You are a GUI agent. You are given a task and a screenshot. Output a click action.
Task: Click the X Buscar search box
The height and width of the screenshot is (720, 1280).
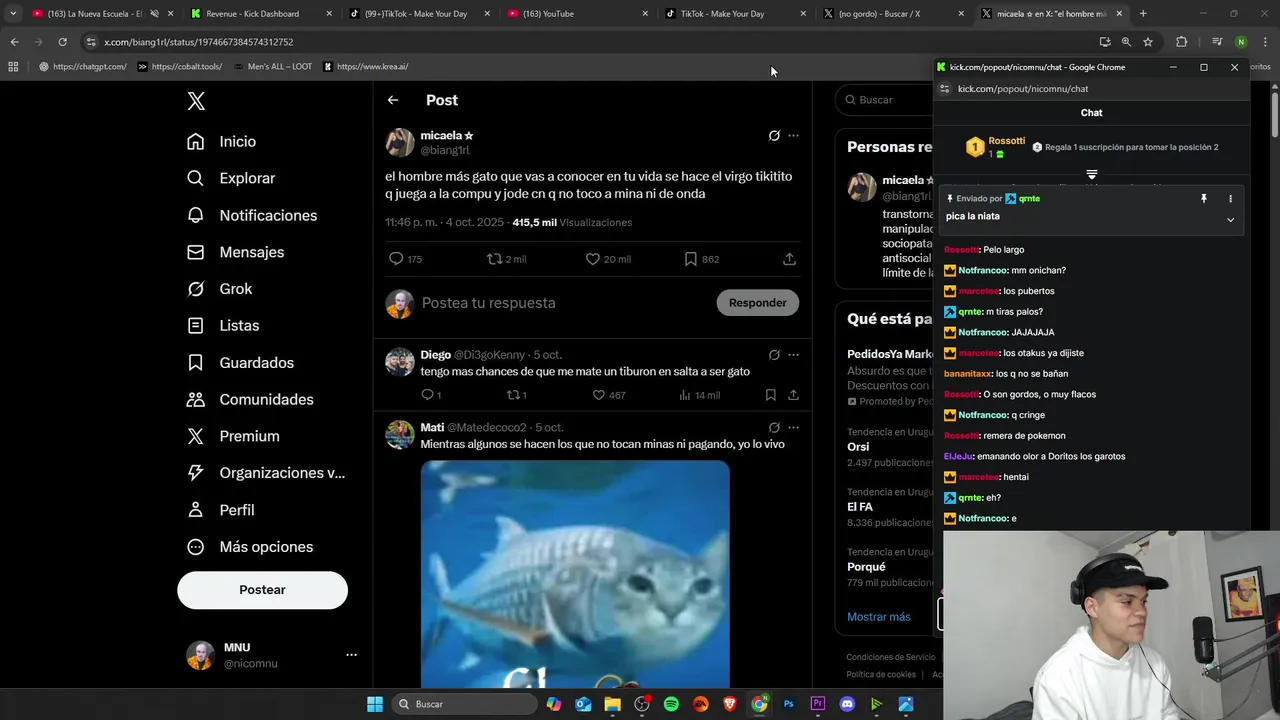(x=885, y=100)
